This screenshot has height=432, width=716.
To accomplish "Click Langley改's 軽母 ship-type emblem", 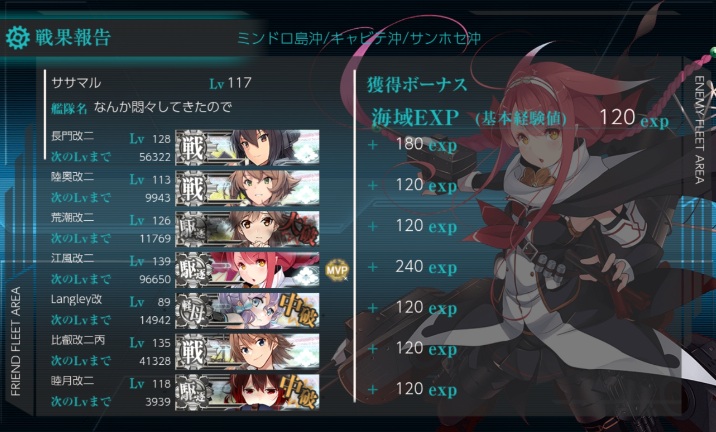I will coord(191,311).
